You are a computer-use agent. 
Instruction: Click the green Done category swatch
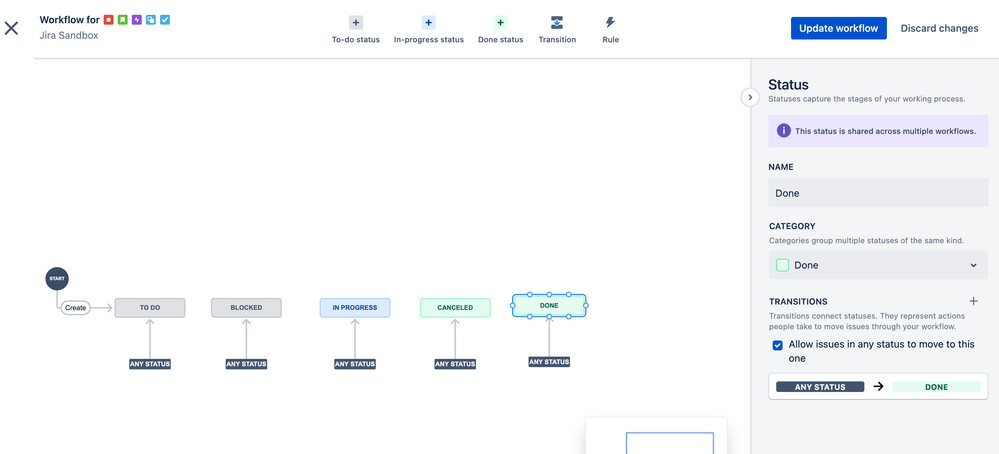783,265
